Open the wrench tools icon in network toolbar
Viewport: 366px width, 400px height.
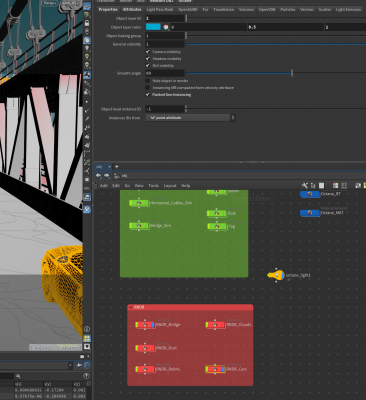pos(305,185)
